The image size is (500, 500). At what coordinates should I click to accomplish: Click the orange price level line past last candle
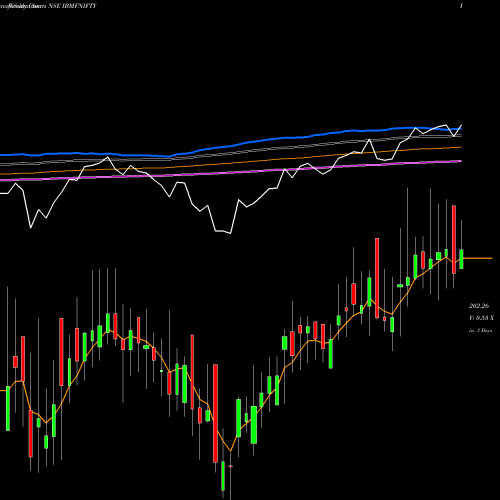[478, 258]
